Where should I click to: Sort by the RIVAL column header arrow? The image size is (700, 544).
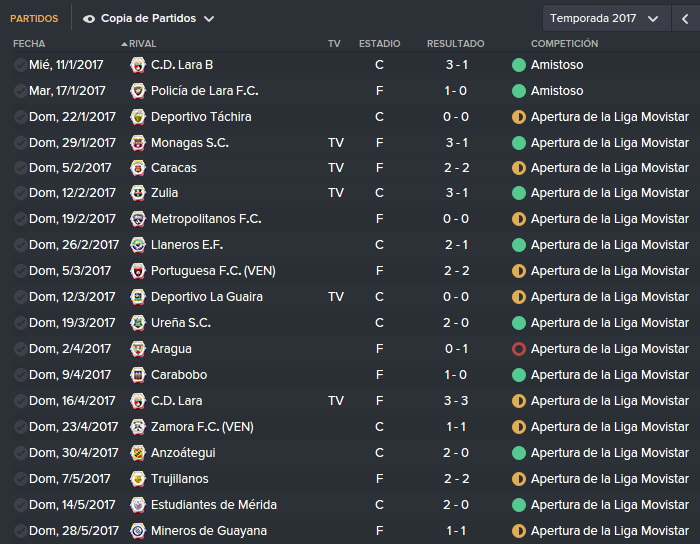coord(124,44)
